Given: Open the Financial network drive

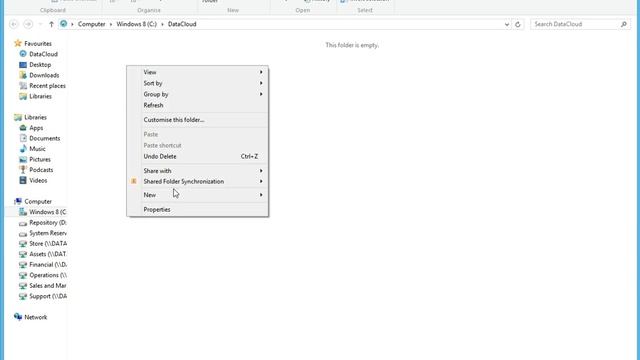Looking at the screenshot, I should click(x=48, y=264).
